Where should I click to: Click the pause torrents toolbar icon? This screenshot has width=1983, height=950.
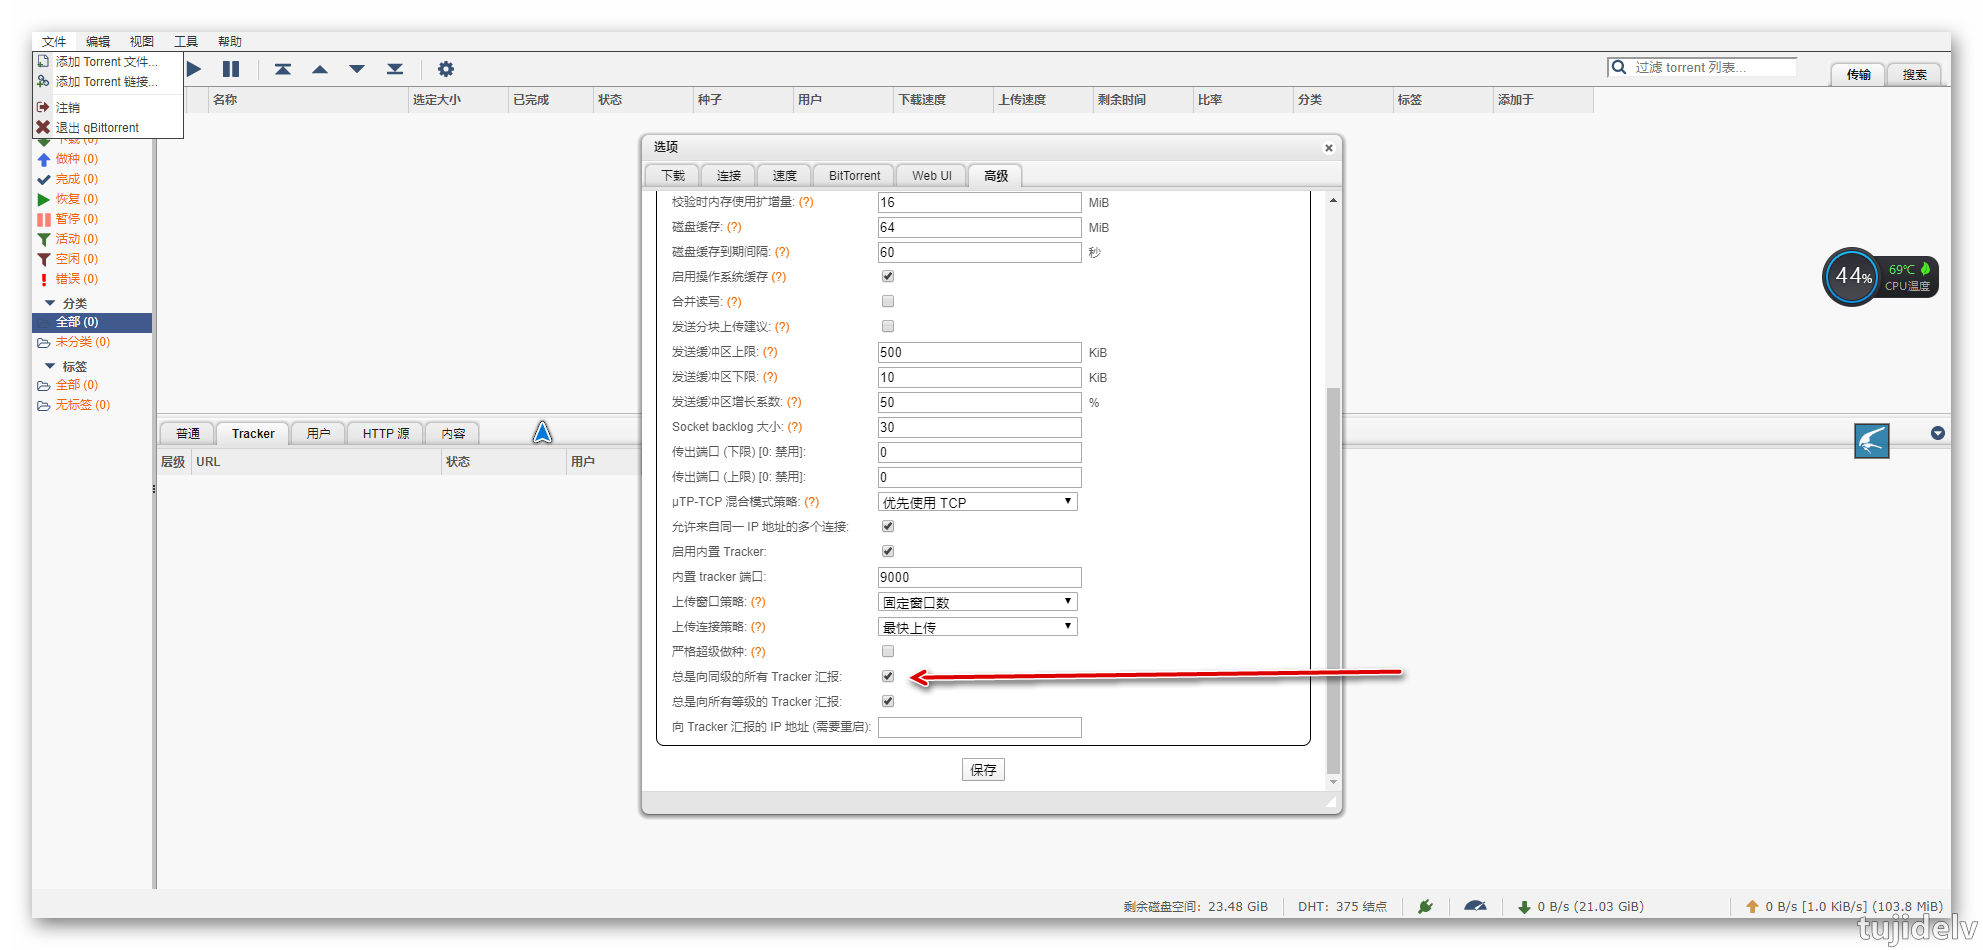click(231, 69)
